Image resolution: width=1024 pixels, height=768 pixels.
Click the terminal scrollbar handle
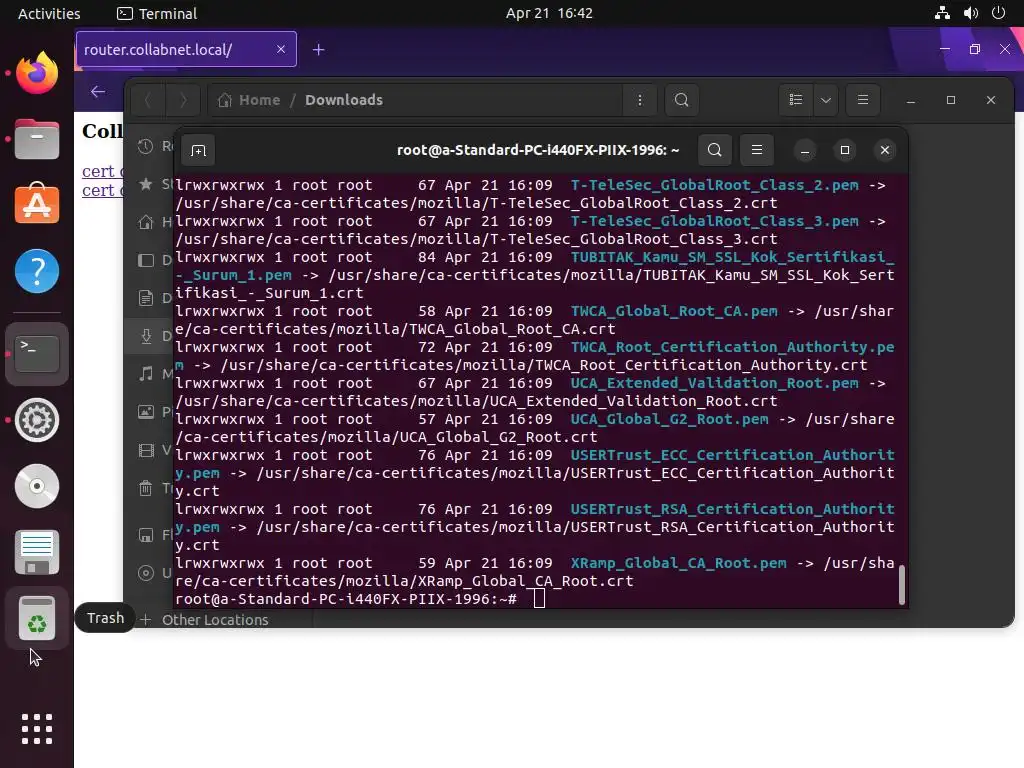coord(901,584)
